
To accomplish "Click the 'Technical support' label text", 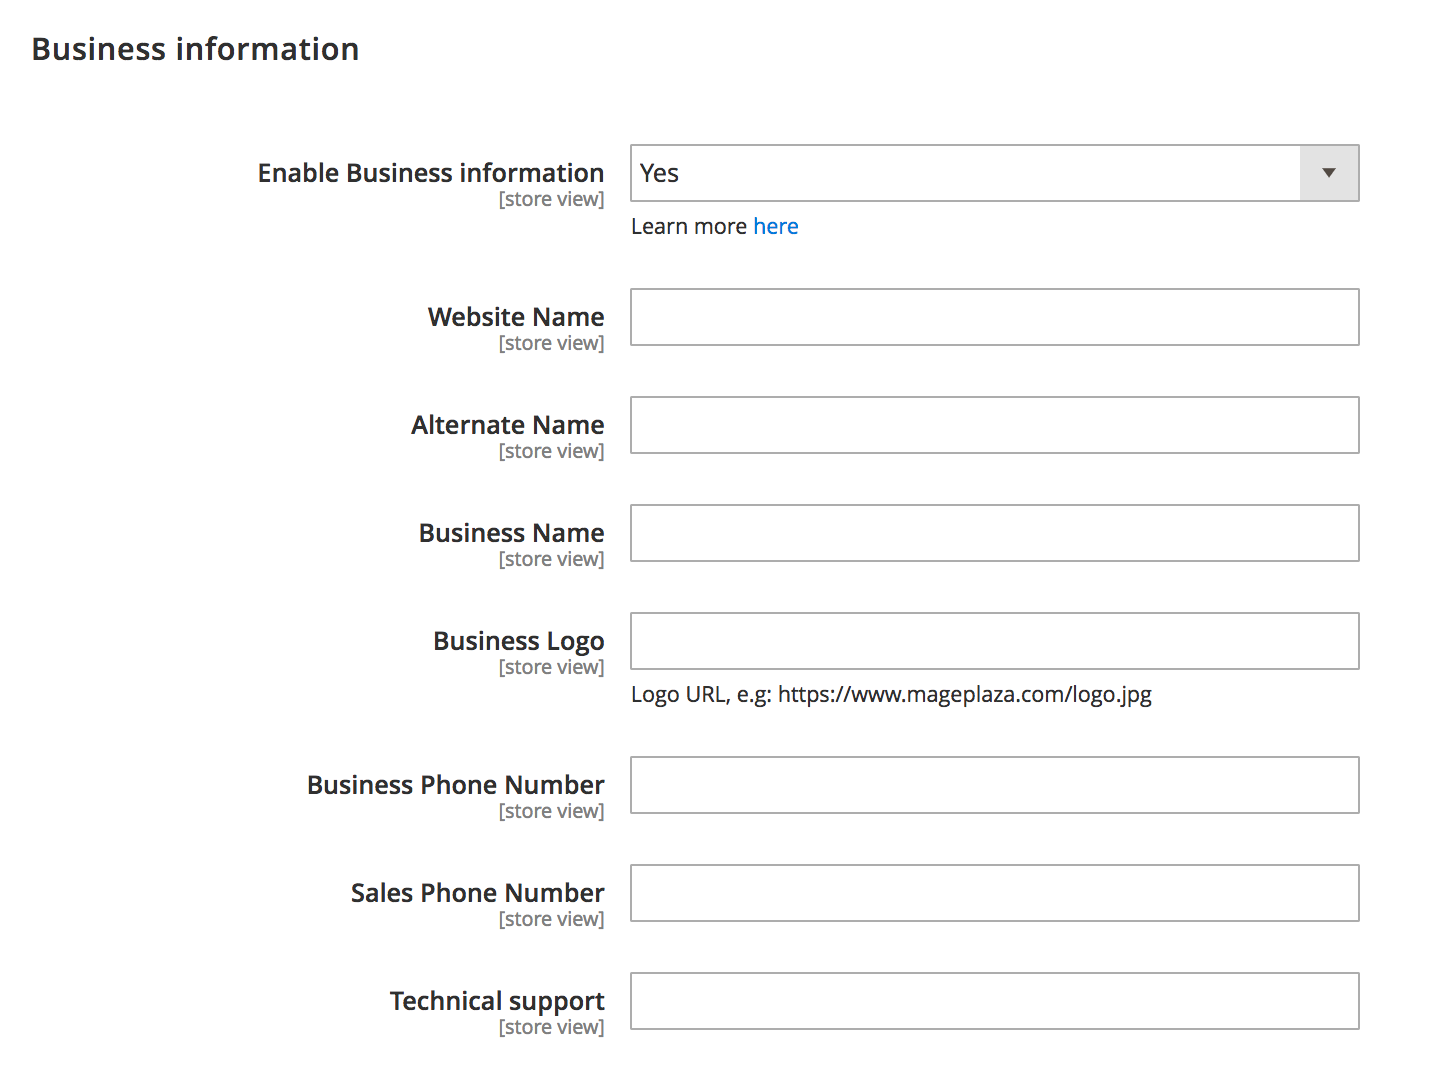I will click(497, 1001).
